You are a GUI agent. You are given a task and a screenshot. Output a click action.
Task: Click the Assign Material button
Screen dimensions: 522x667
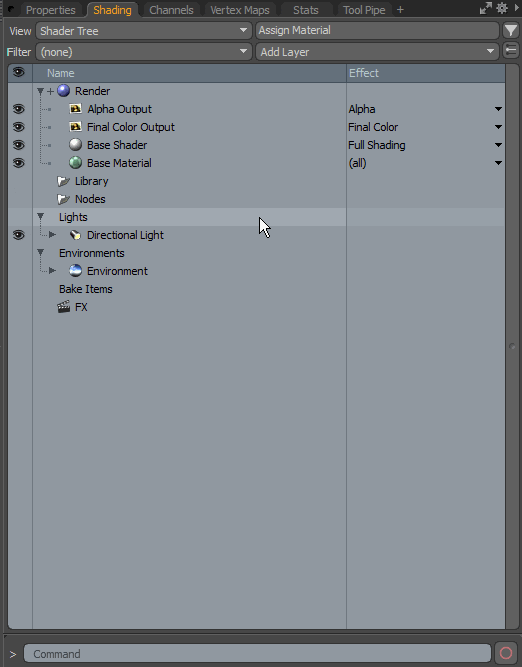click(377, 31)
